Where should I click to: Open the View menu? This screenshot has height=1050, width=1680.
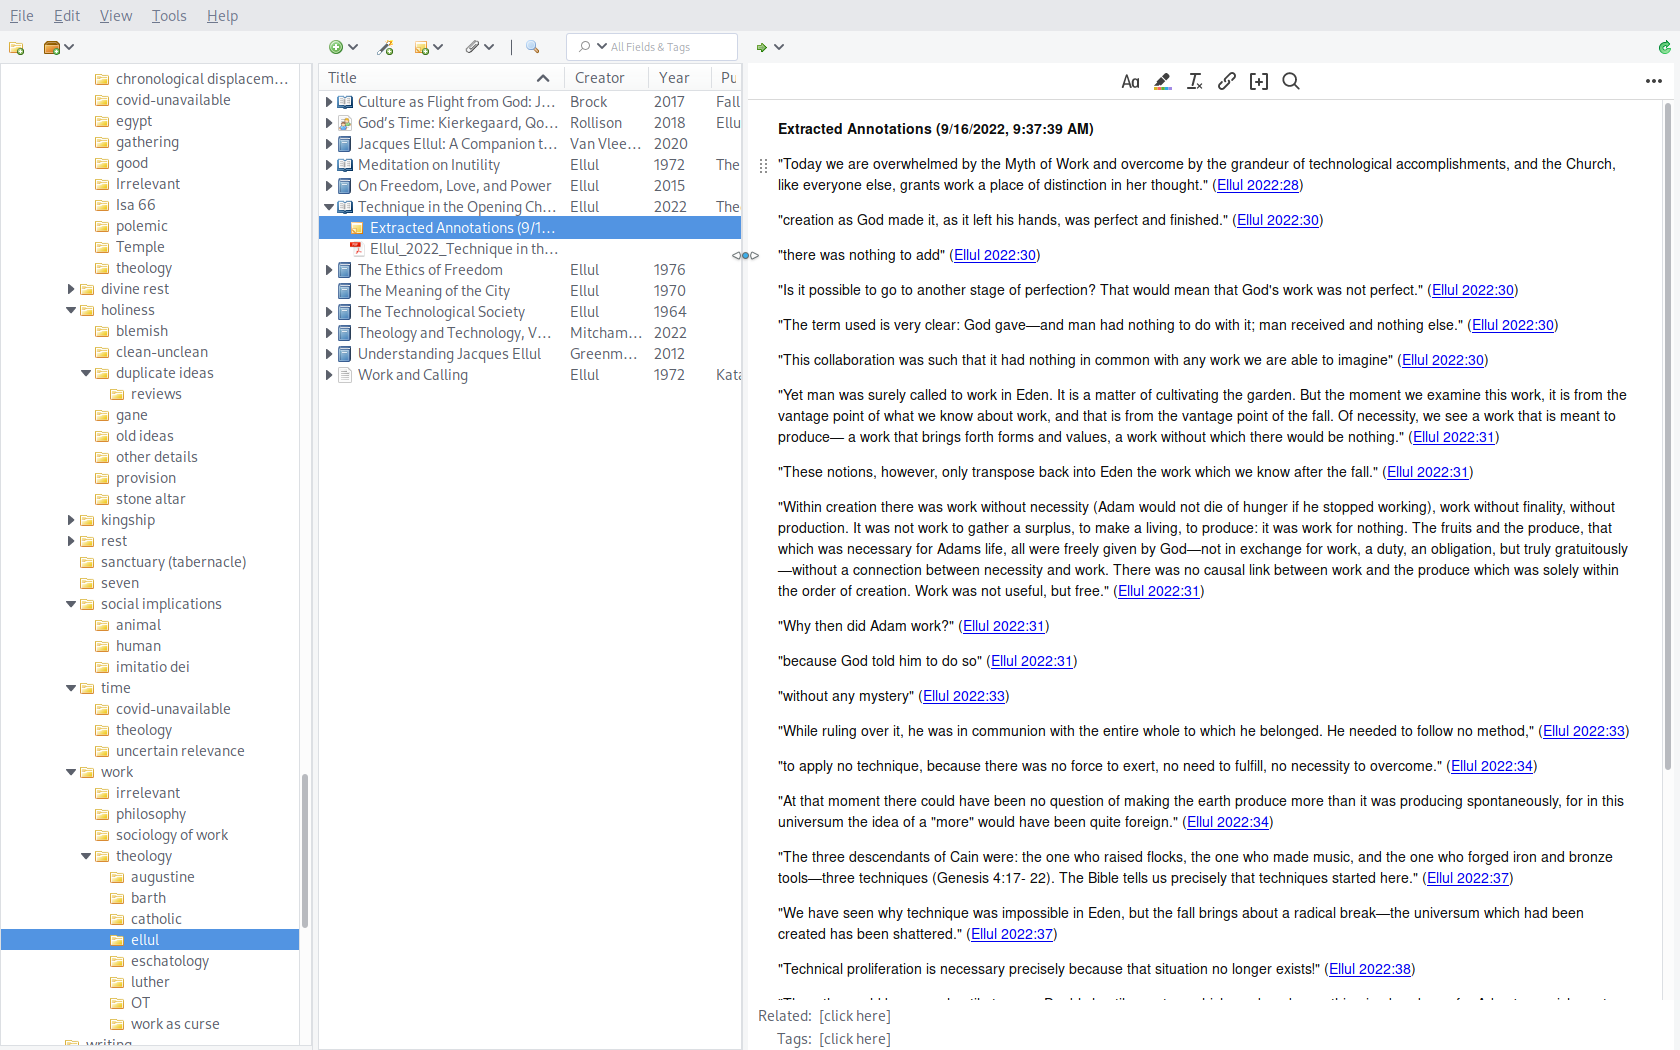point(115,16)
